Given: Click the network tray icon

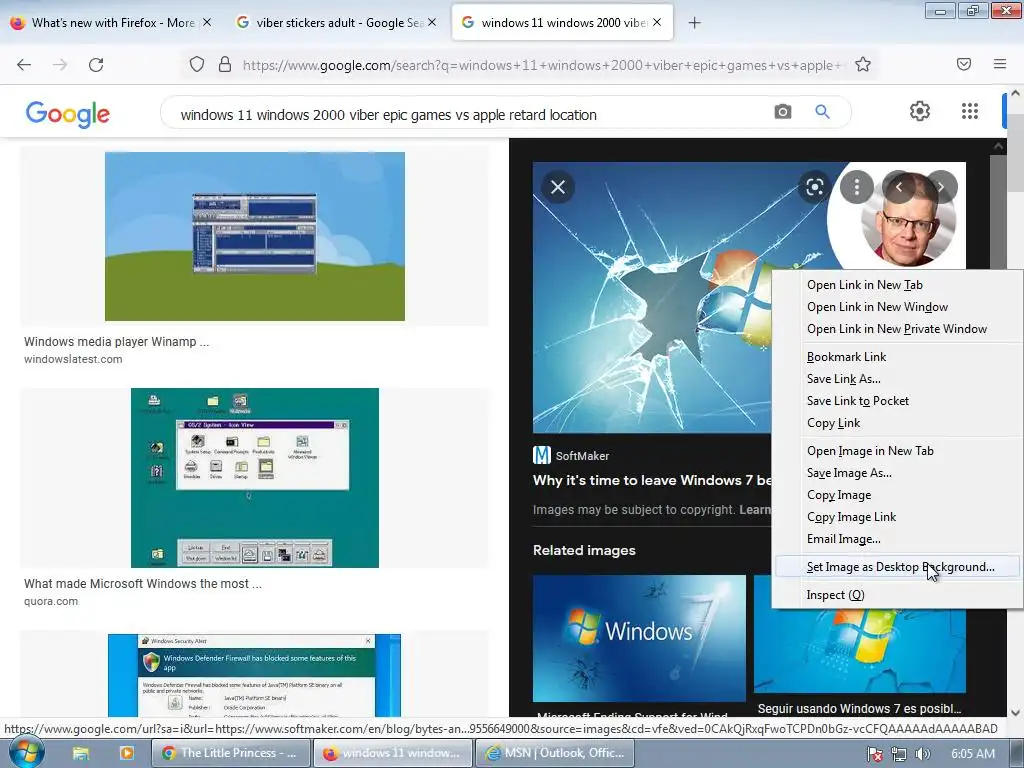Looking at the screenshot, I should point(899,754).
